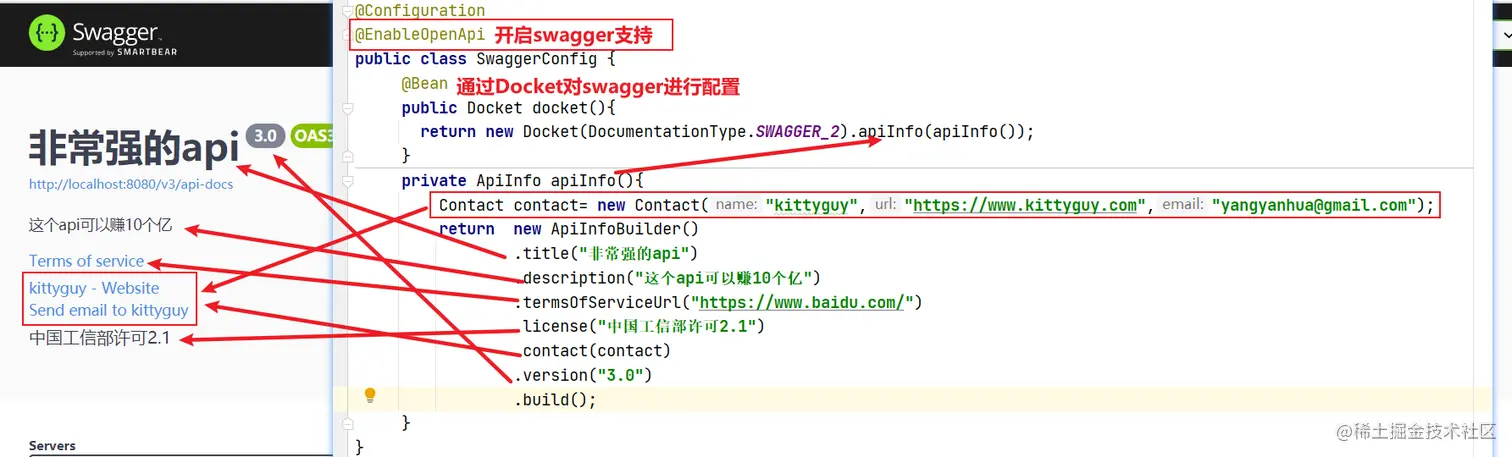The image size is (1512, 457).
Task: Click the Swagger logo icon
Action: [47, 33]
